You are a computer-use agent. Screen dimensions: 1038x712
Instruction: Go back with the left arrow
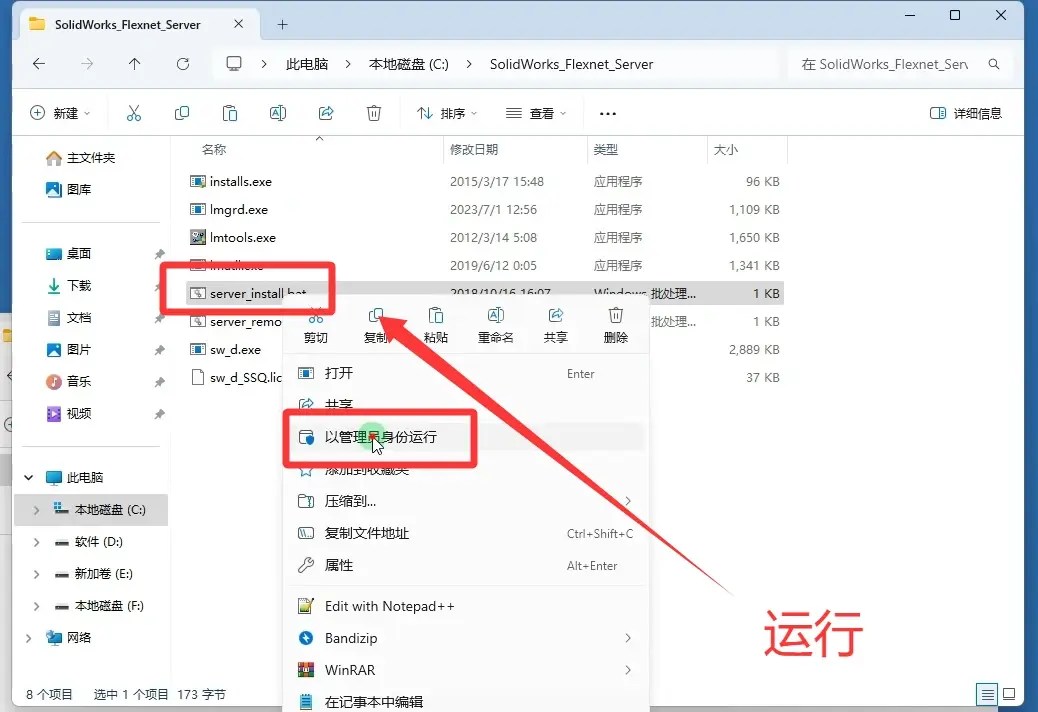[x=39, y=64]
